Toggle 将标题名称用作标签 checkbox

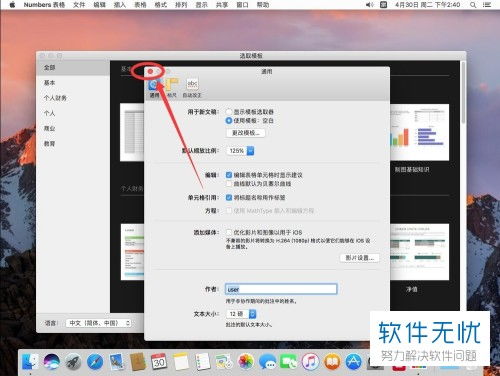(229, 198)
